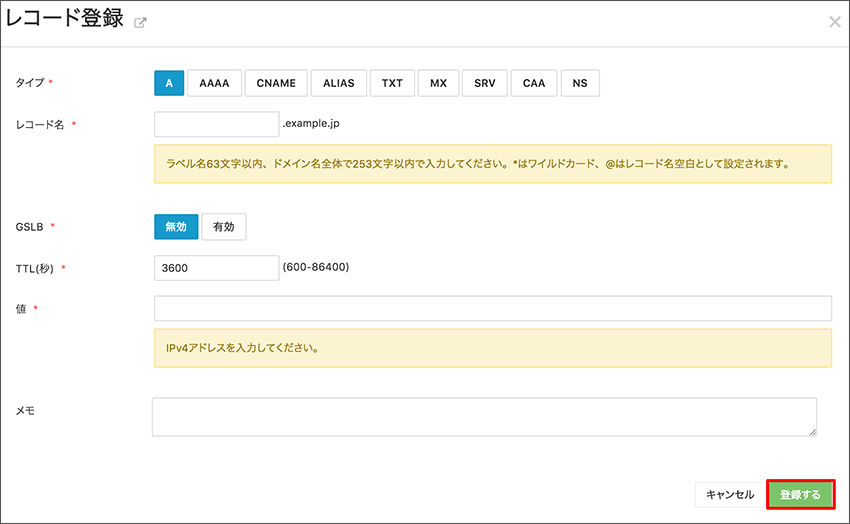Submit with the 登録する button
Image resolution: width=850 pixels, height=524 pixels.
tap(801, 494)
